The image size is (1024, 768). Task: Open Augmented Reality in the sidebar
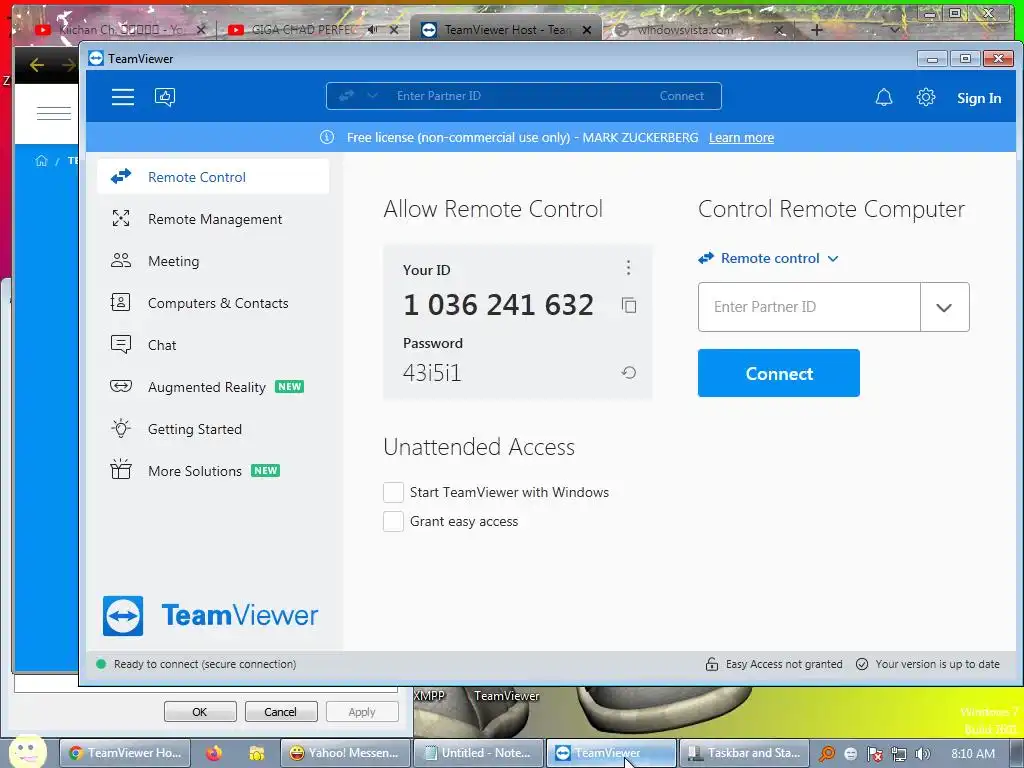point(213,387)
